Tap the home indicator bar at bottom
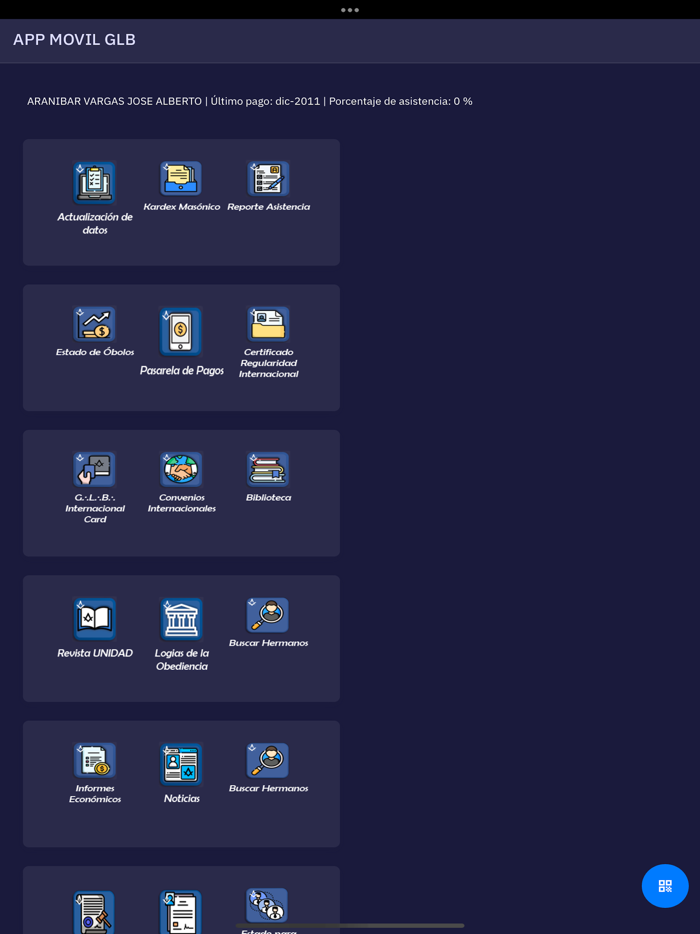This screenshot has width=700, height=934. click(350, 926)
